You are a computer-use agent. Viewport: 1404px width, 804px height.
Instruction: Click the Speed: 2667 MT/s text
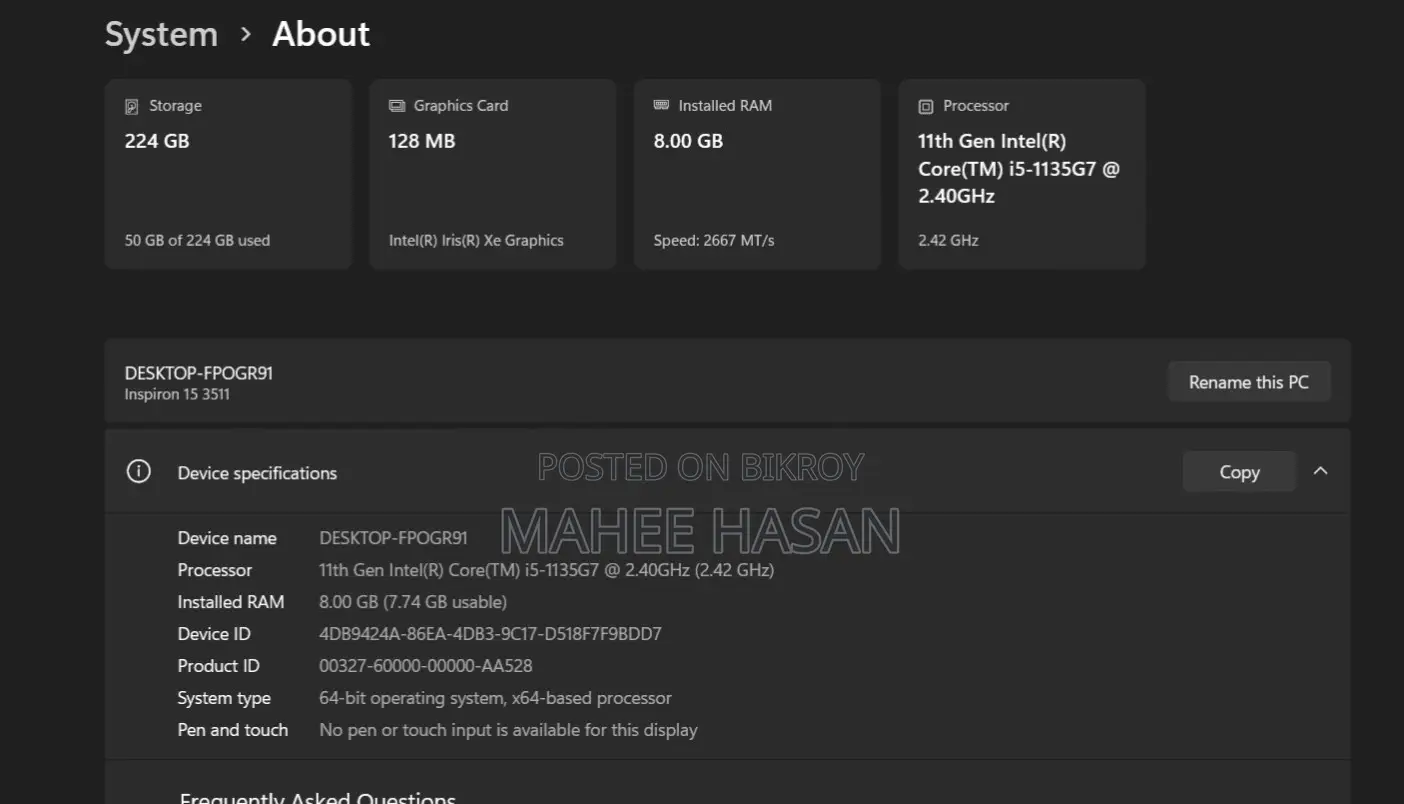tap(714, 240)
